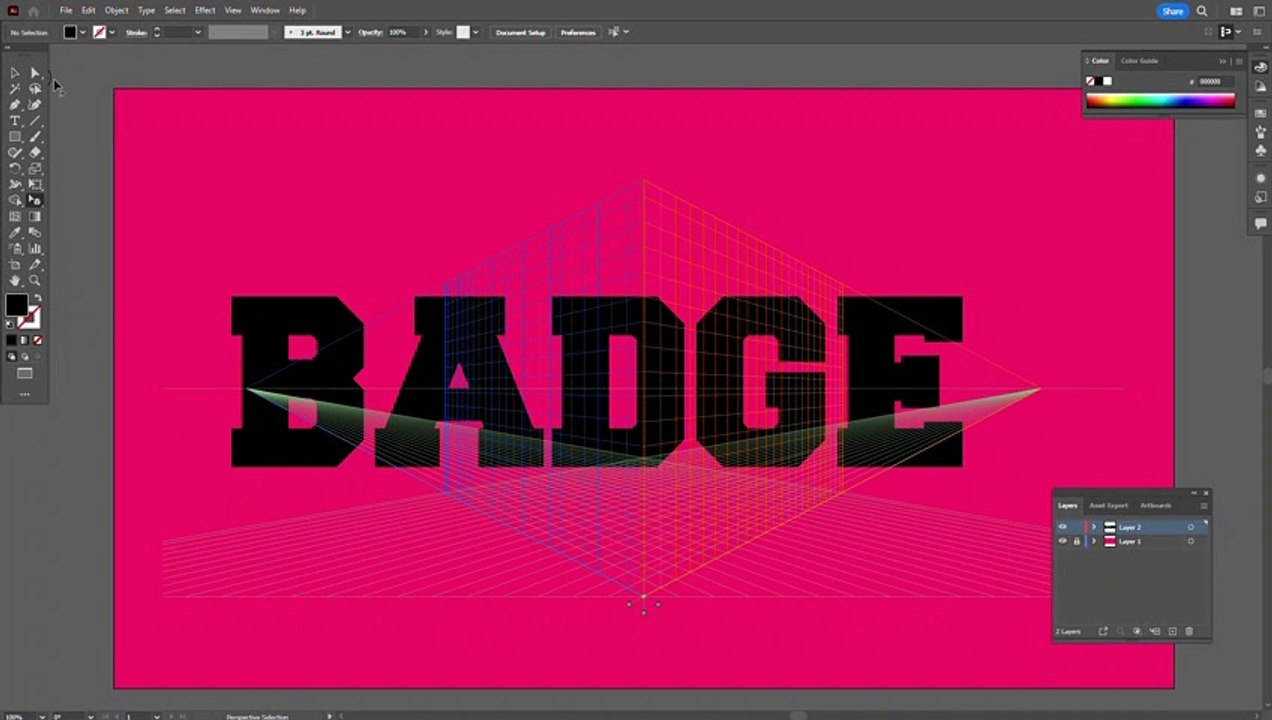The image size is (1272, 720).
Task: Select the Rotate tool
Action: coord(15,169)
